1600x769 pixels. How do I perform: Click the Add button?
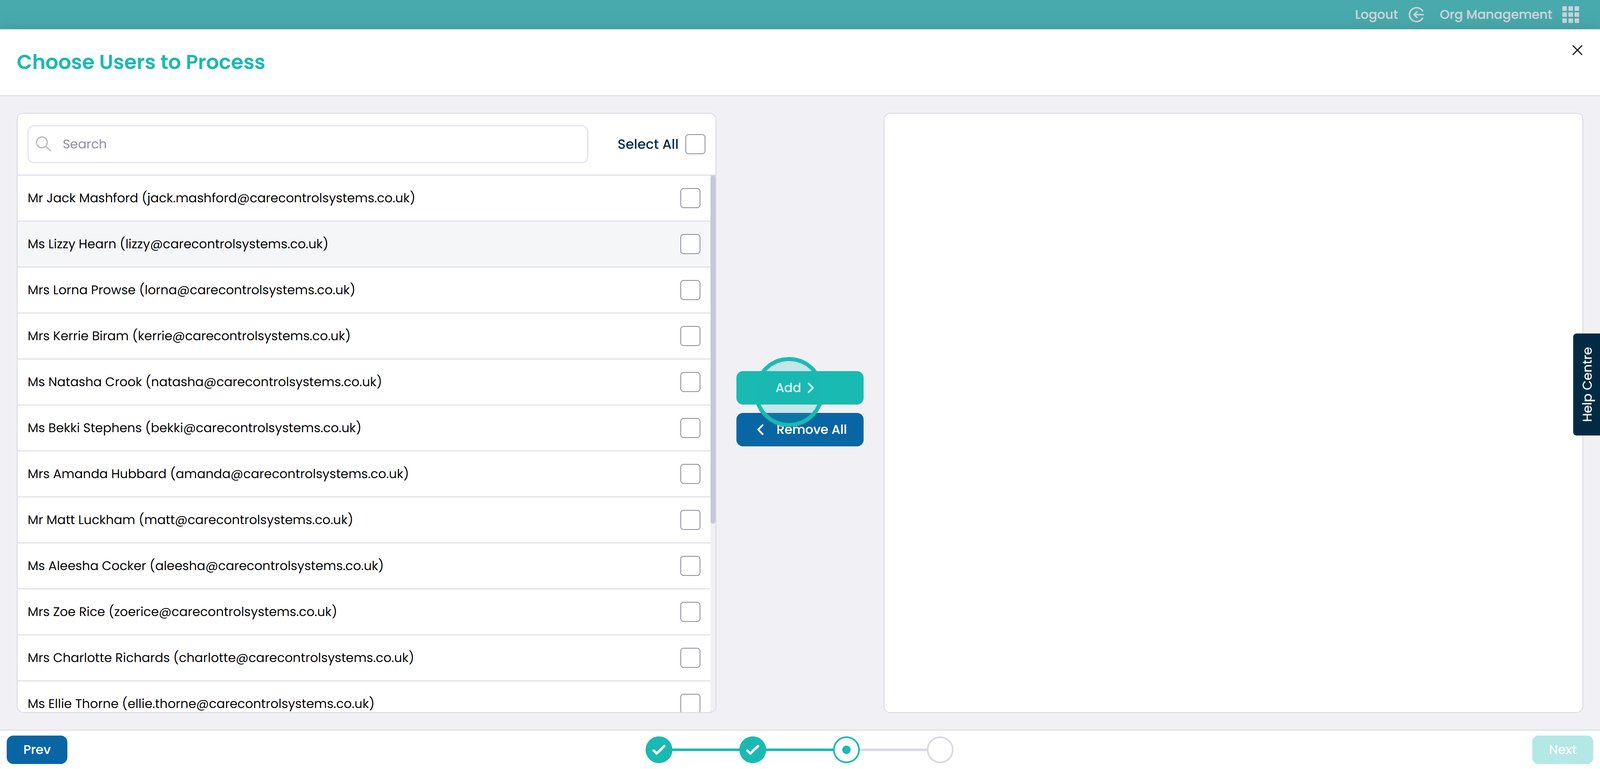coord(800,388)
